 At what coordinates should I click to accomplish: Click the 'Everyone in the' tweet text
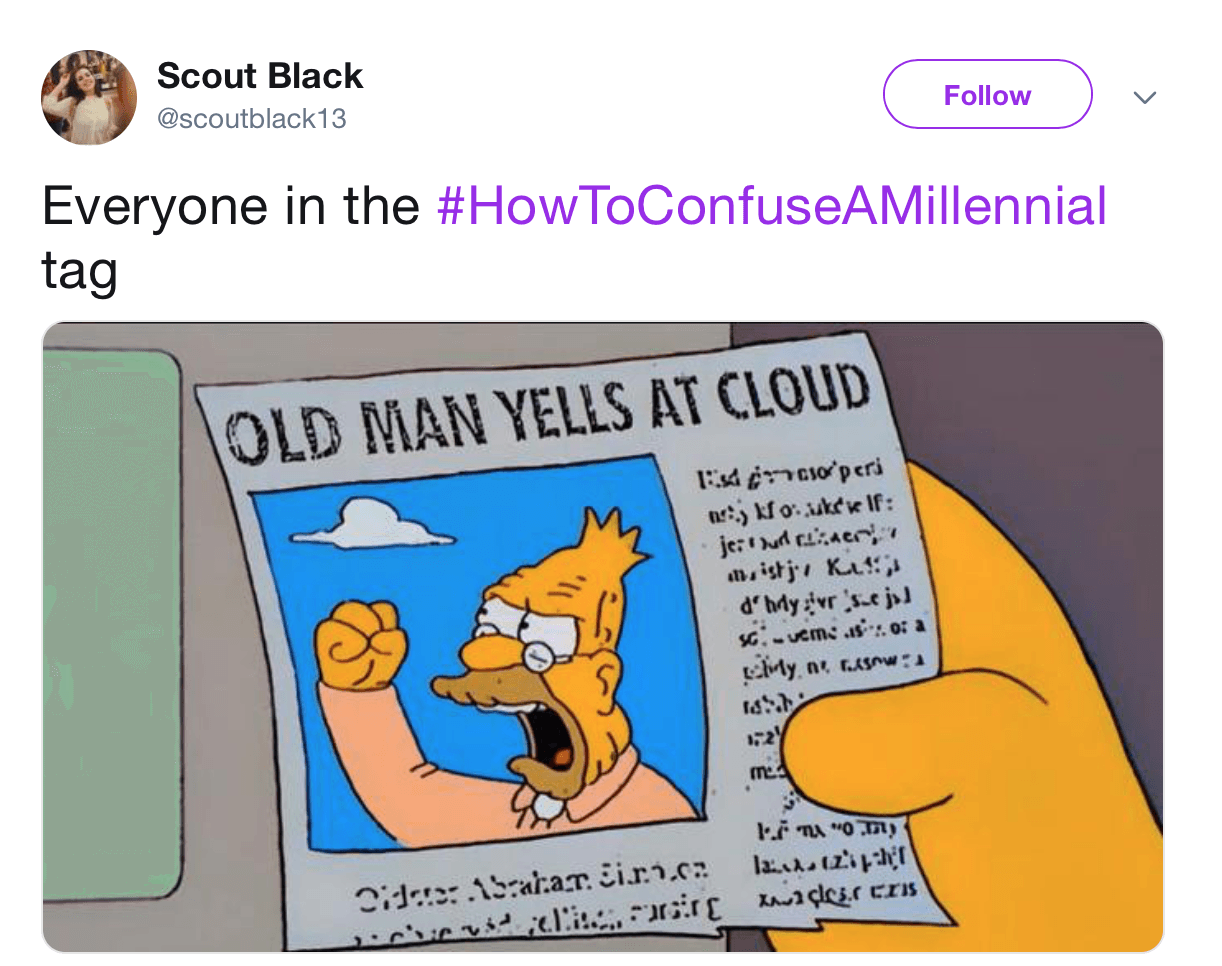[230, 206]
